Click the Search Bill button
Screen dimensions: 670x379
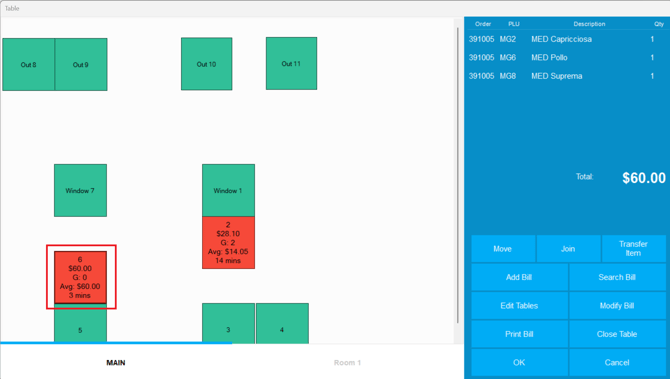(x=617, y=277)
